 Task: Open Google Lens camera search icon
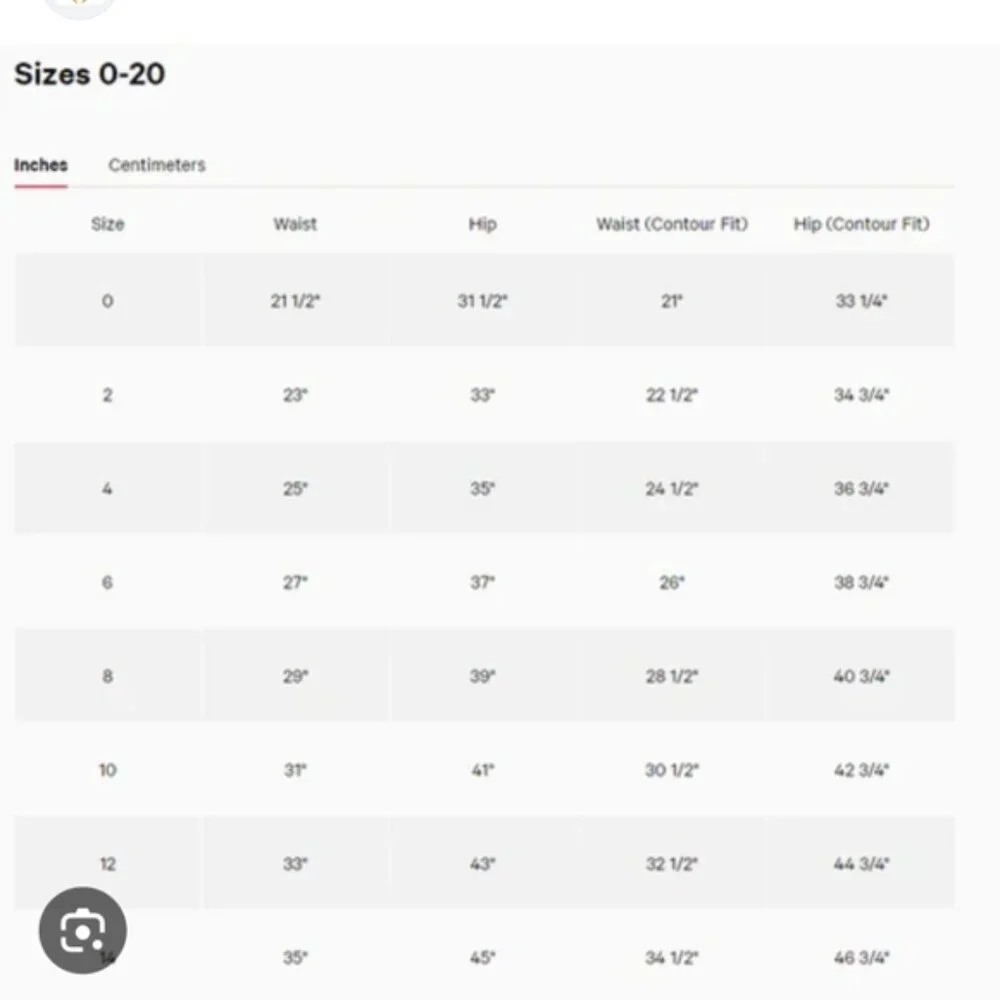coord(85,929)
